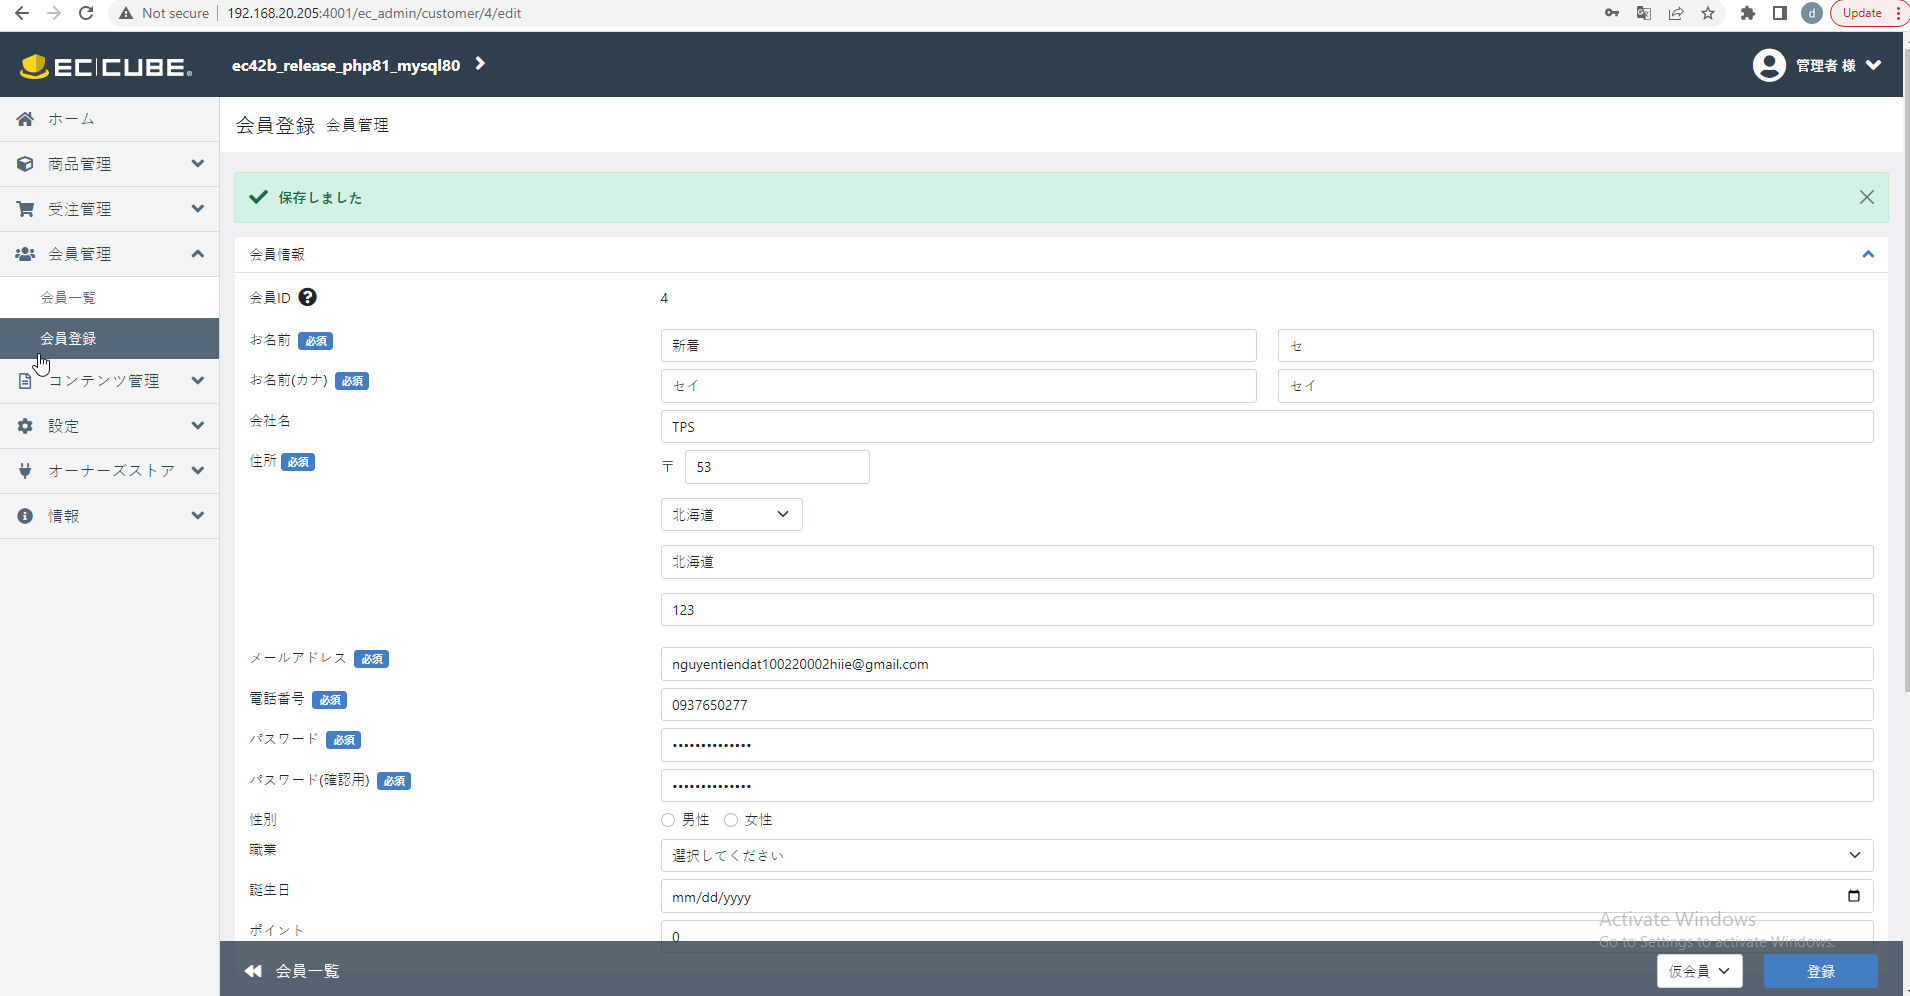This screenshot has width=1910, height=996.
Task: Click the browser profile avatar d
Action: (x=1812, y=13)
